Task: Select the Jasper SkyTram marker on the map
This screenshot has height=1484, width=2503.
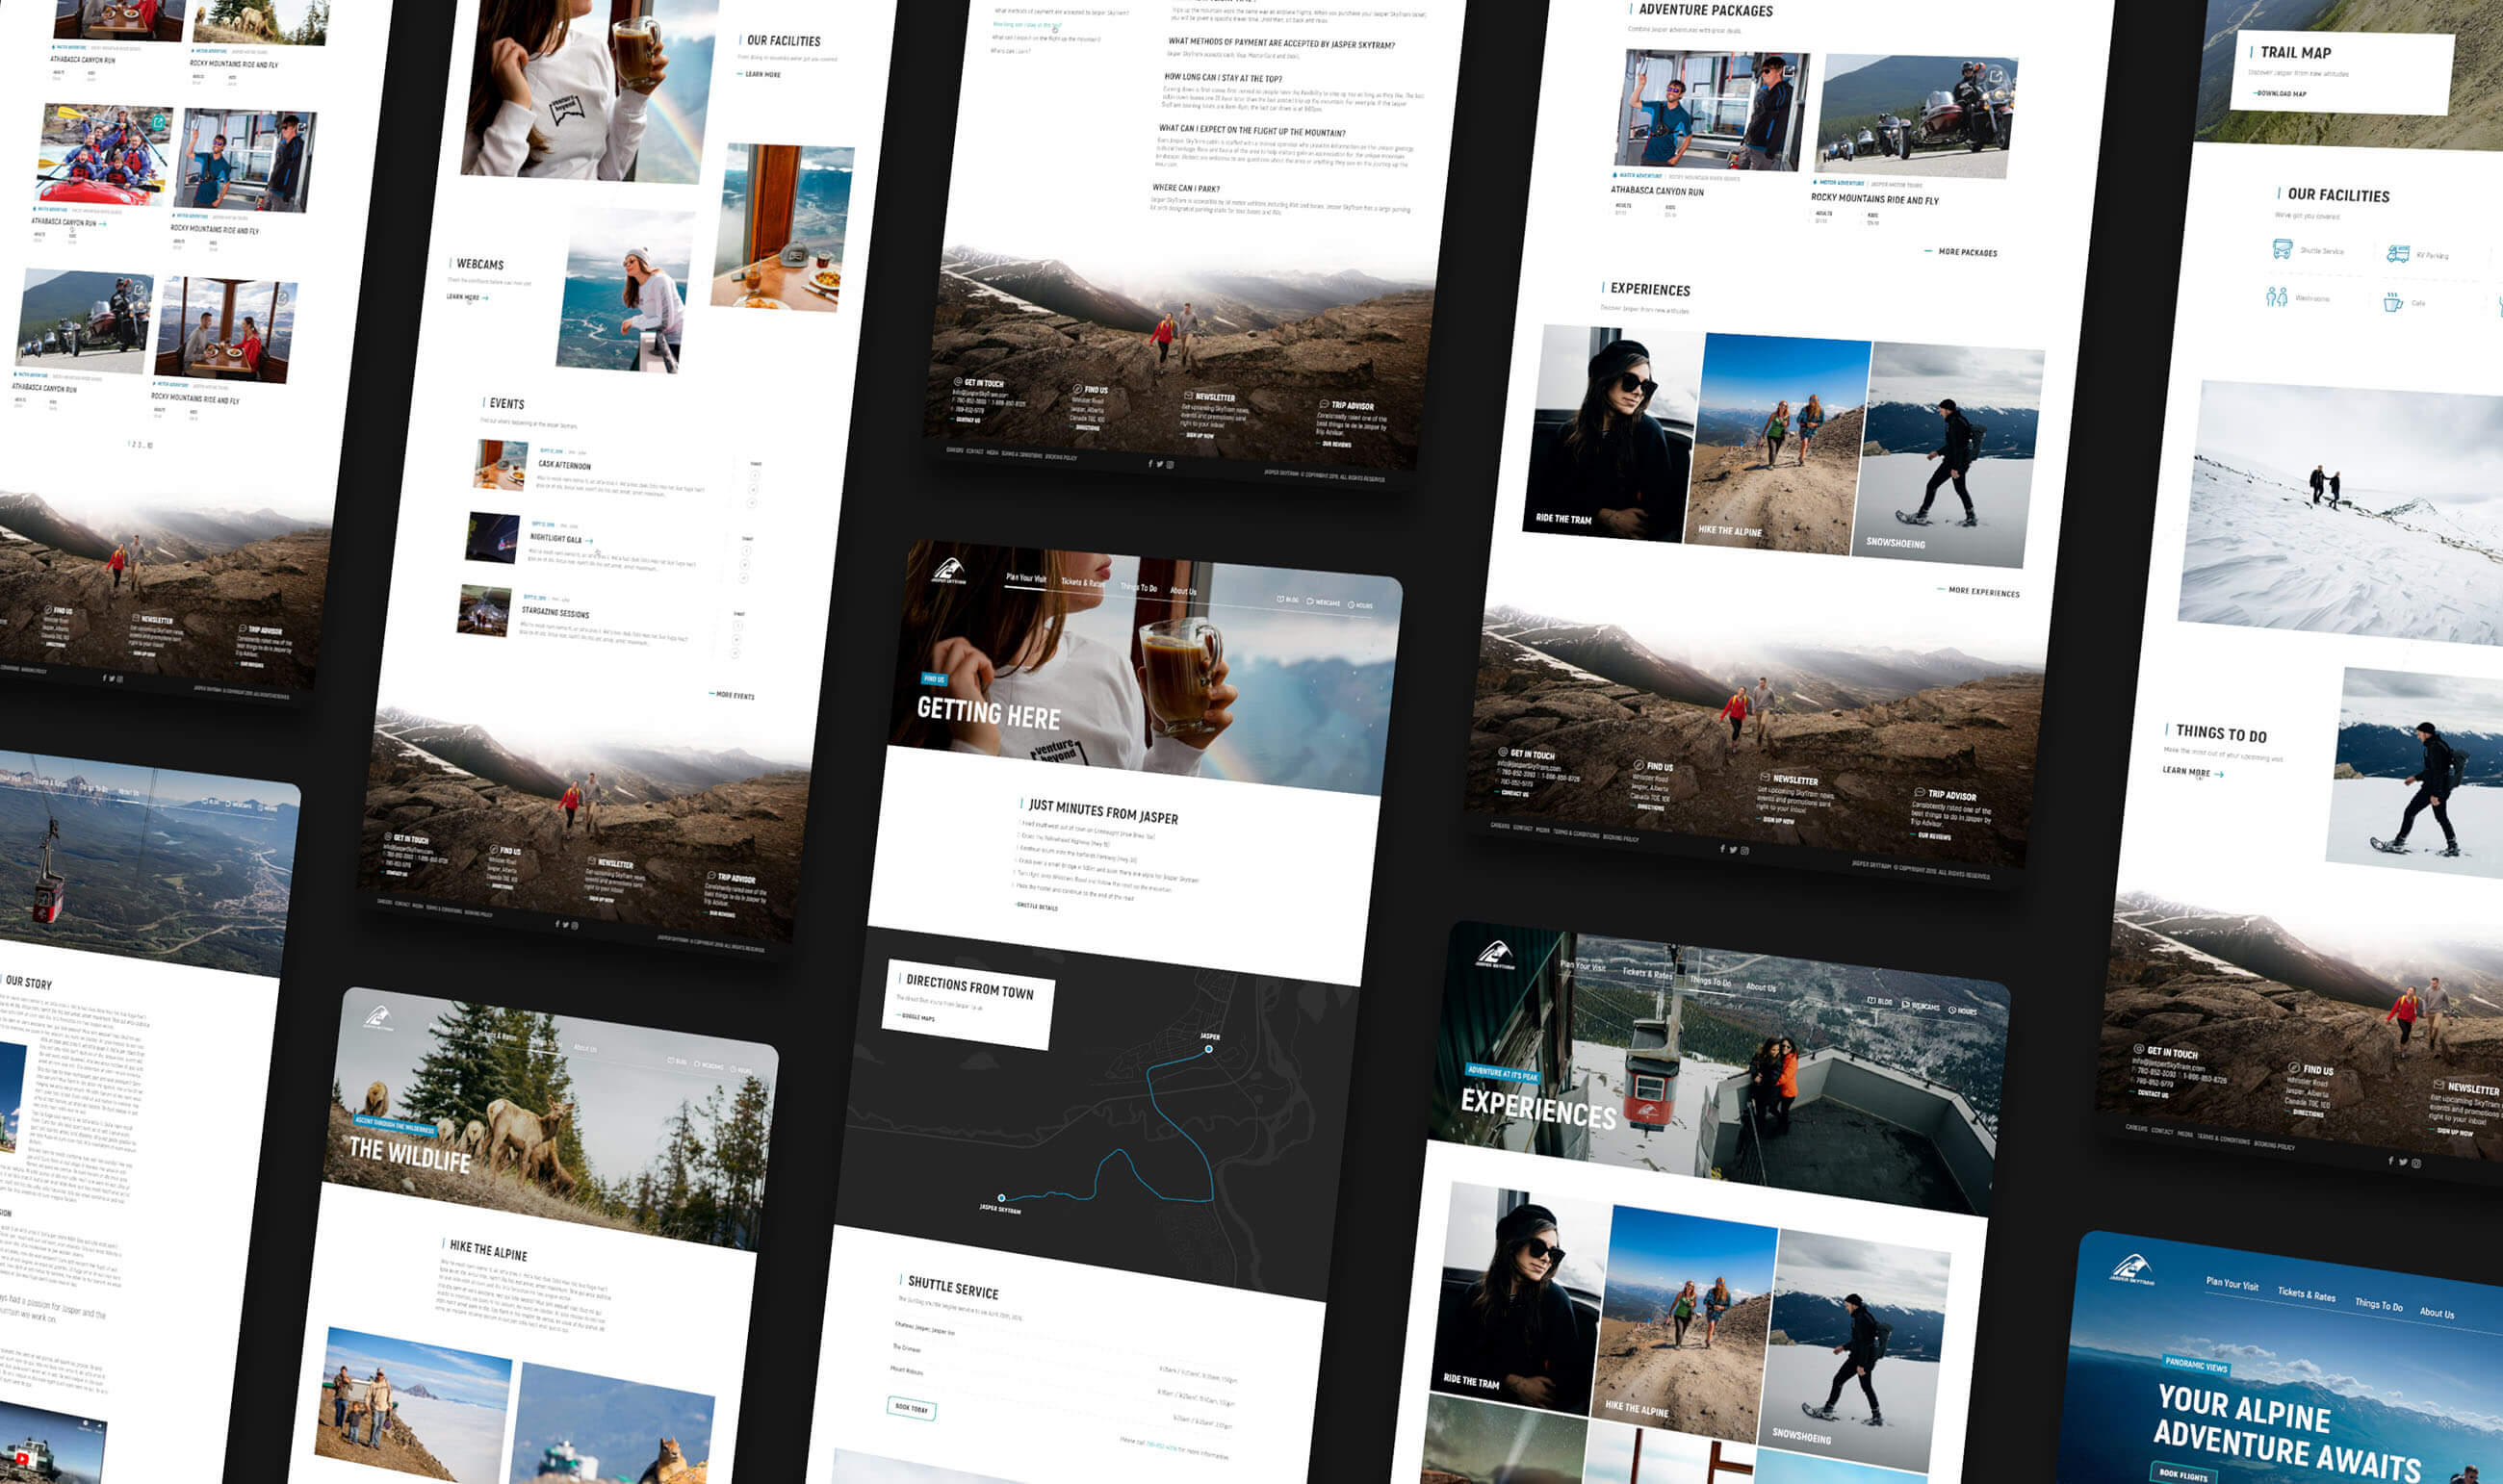Action: click(x=1001, y=1198)
